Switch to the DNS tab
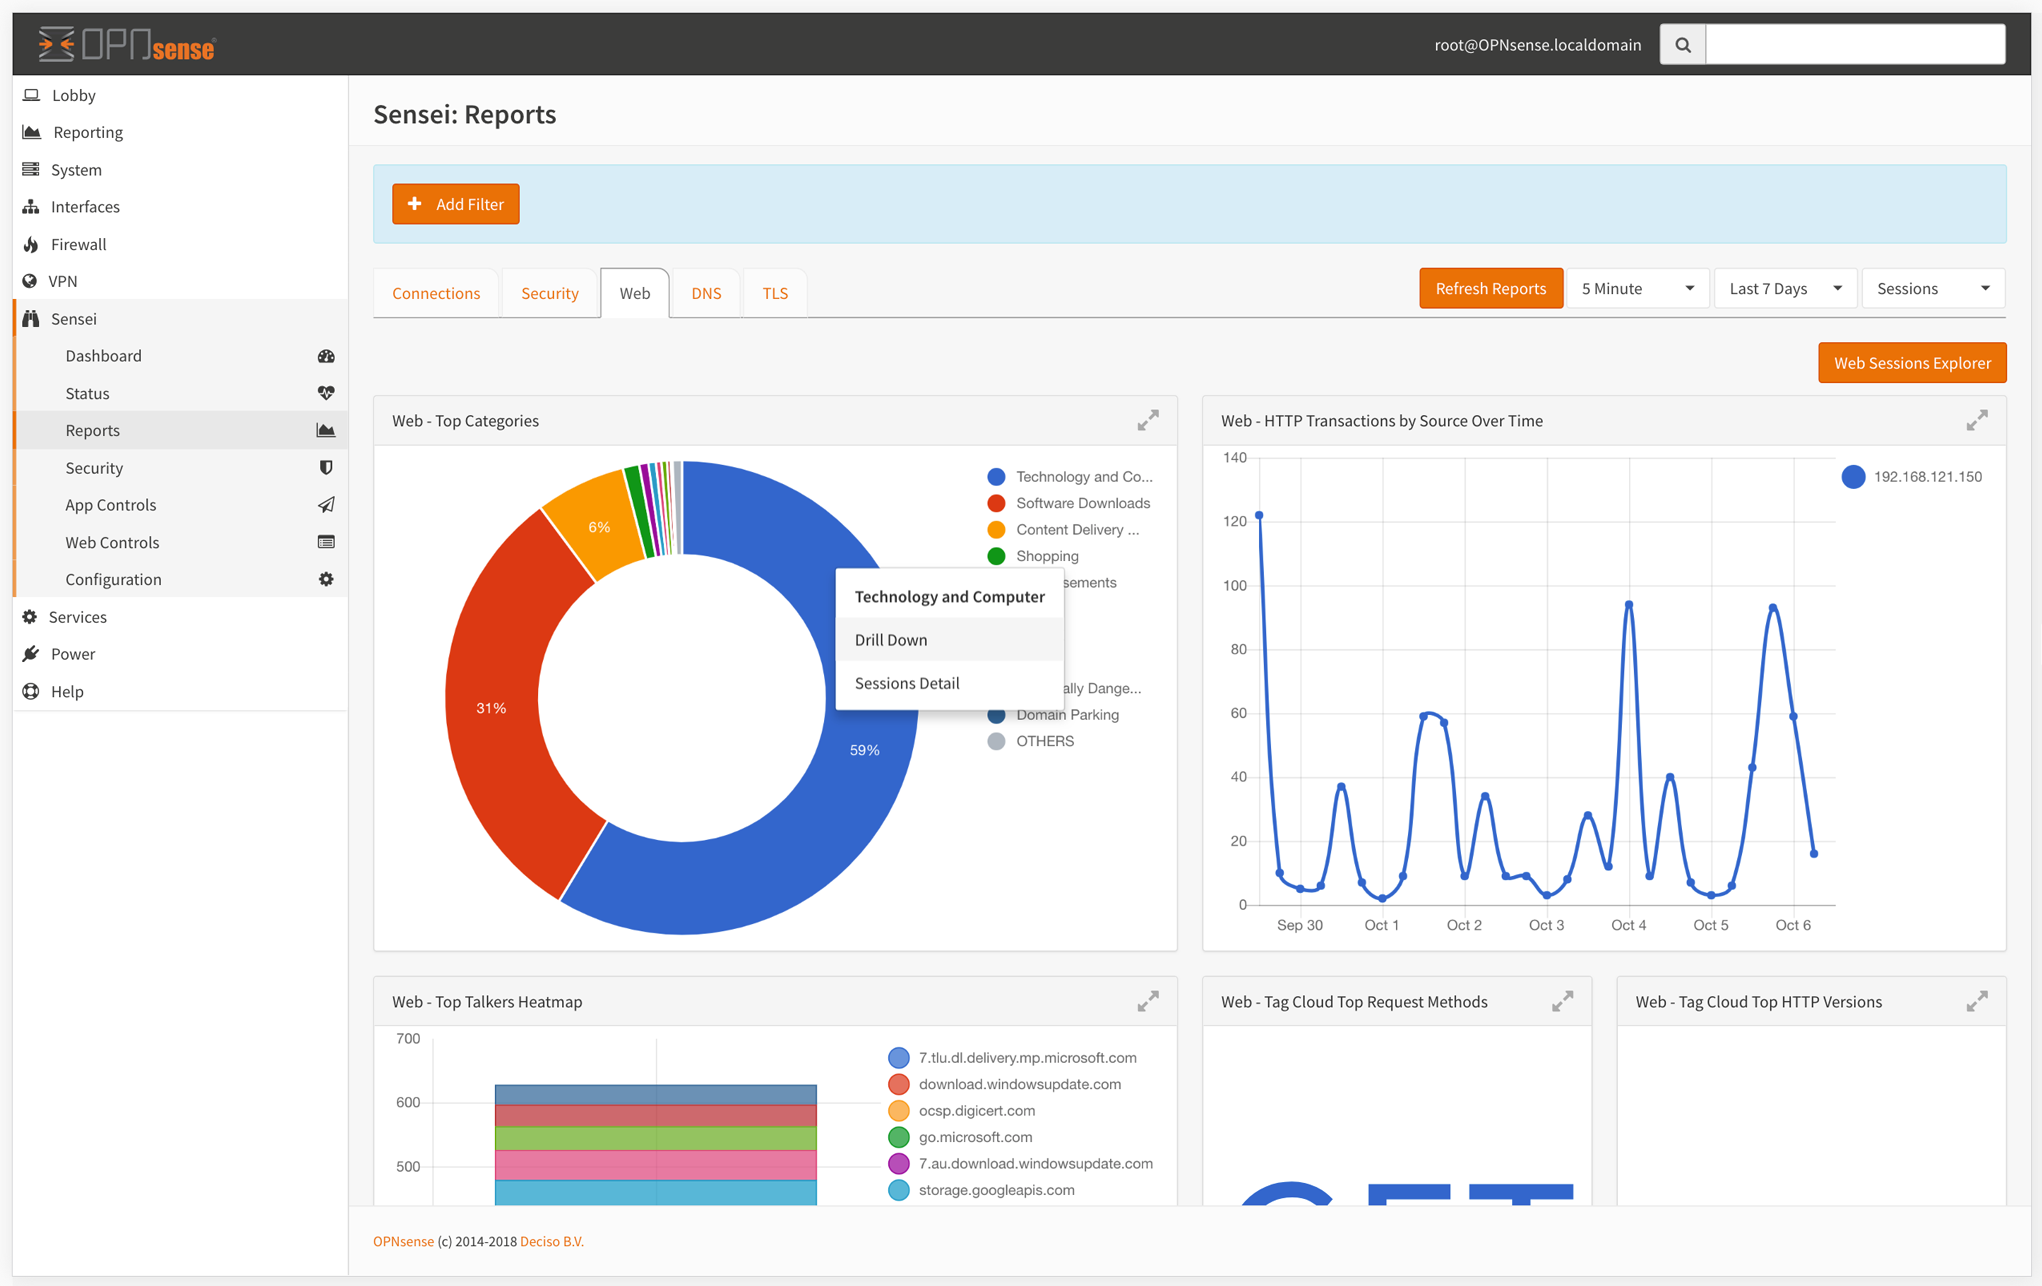This screenshot has height=1286, width=2042. click(706, 293)
